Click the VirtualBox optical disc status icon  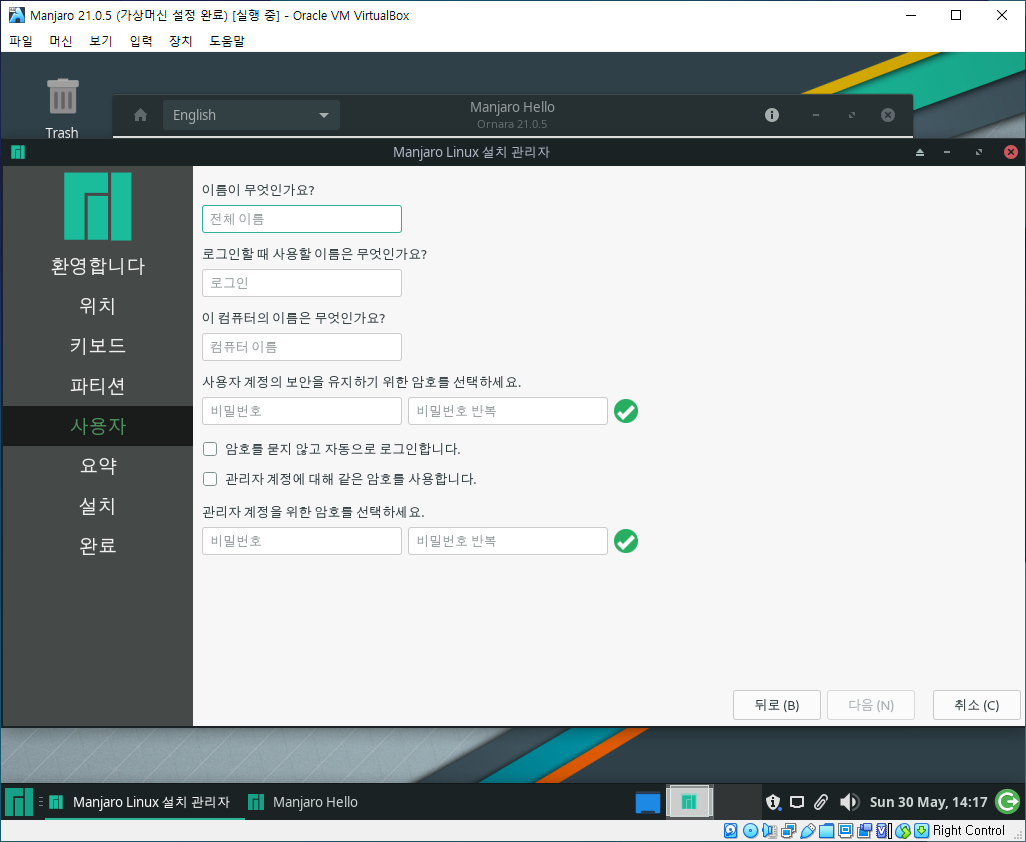click(x=751, y=831)
